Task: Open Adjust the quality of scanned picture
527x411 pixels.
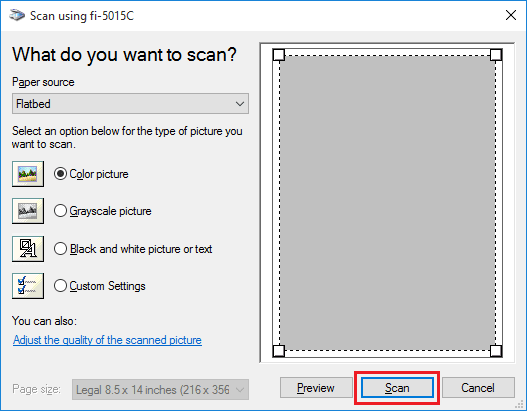Action: 107,340
